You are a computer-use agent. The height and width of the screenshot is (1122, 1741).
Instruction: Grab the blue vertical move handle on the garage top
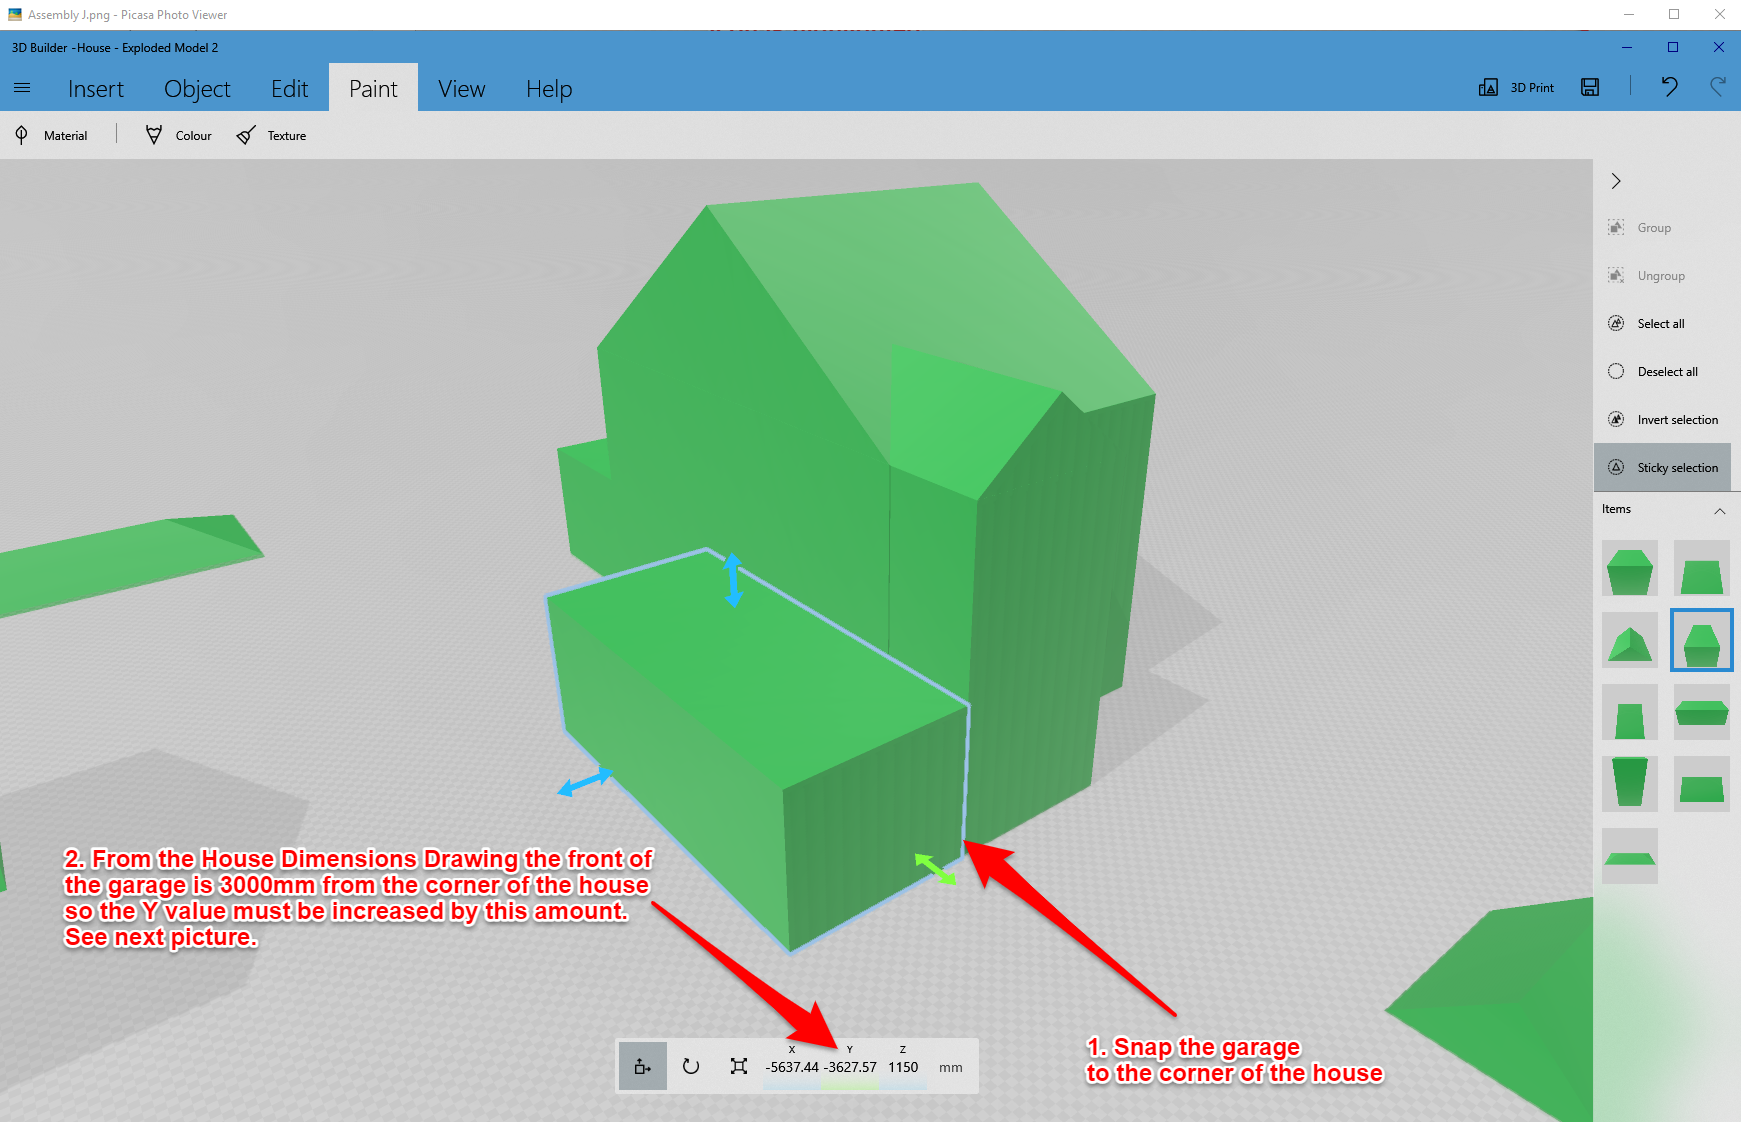click(x=733, y=580)
